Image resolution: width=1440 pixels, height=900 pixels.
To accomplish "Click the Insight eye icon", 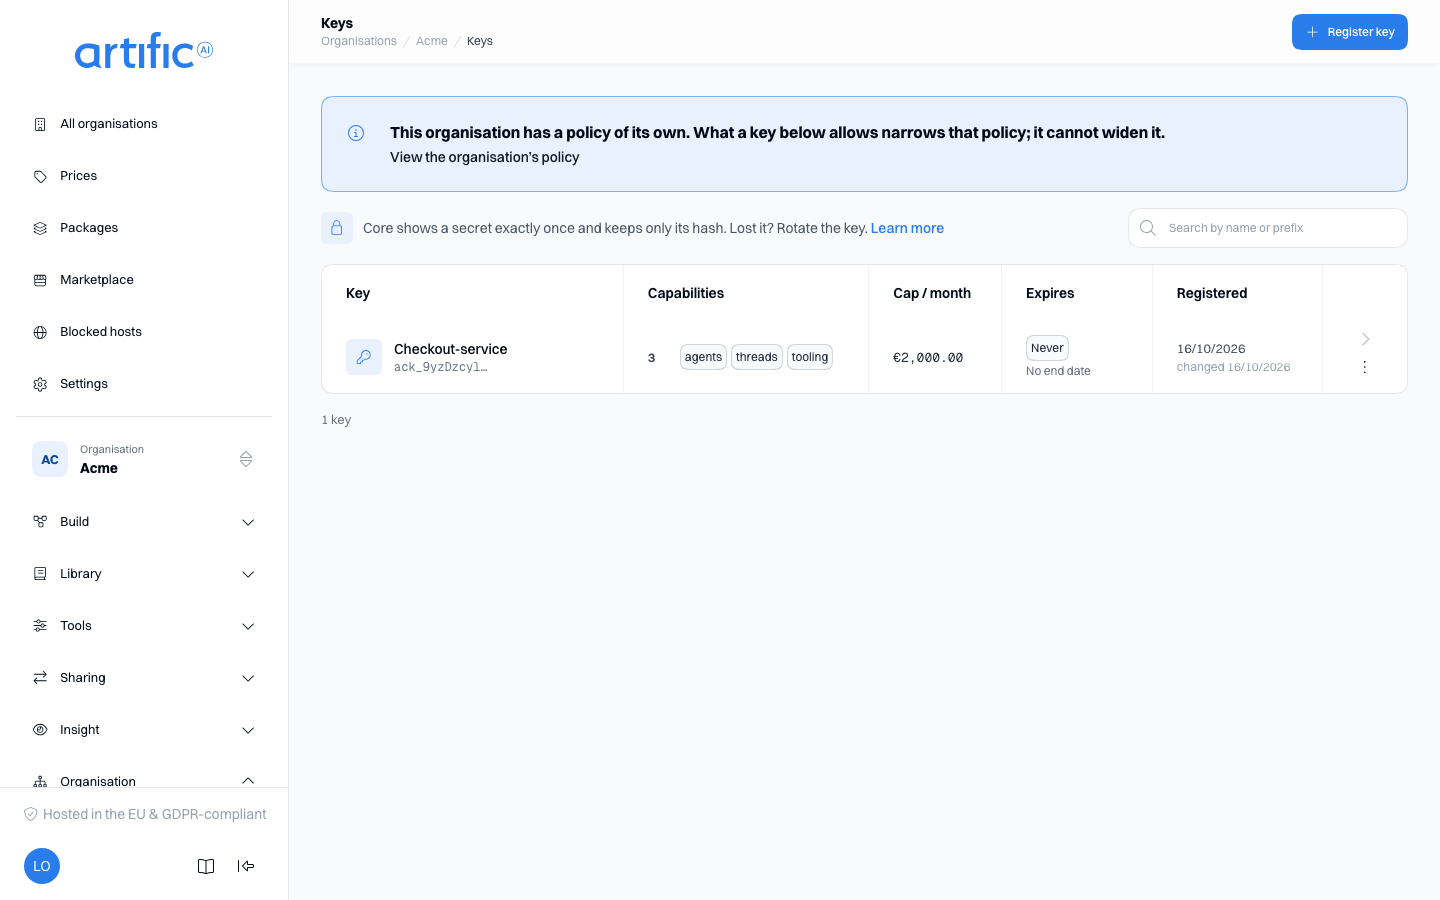I will tap(40, 730).
